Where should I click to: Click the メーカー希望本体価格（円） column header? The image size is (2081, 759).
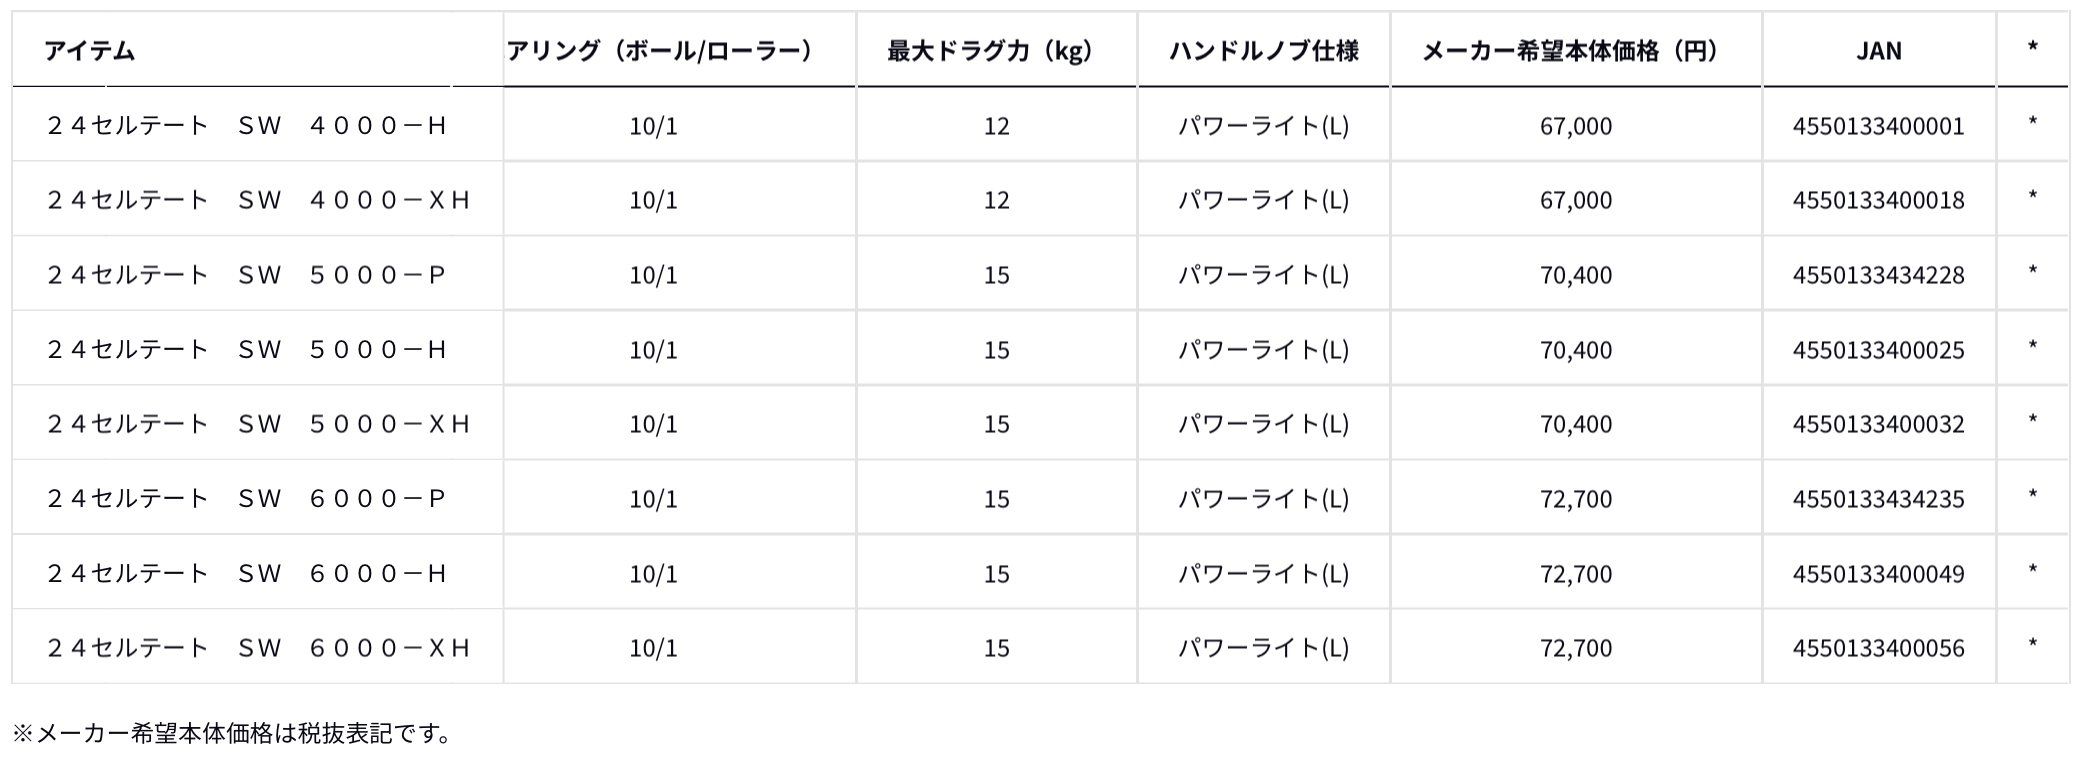point(1575,51)
